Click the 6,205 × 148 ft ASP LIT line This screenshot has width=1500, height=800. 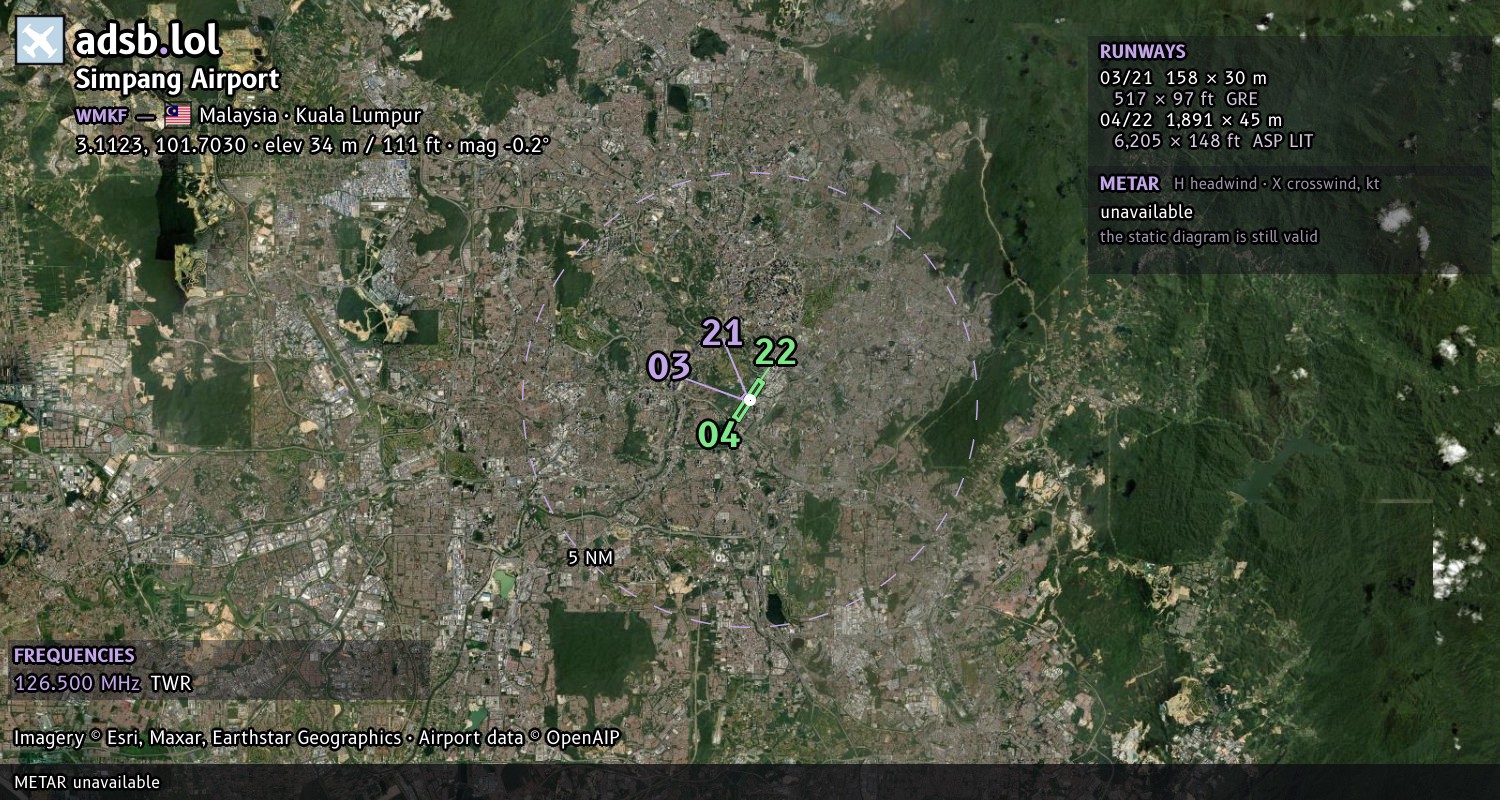click(1214, 141)
